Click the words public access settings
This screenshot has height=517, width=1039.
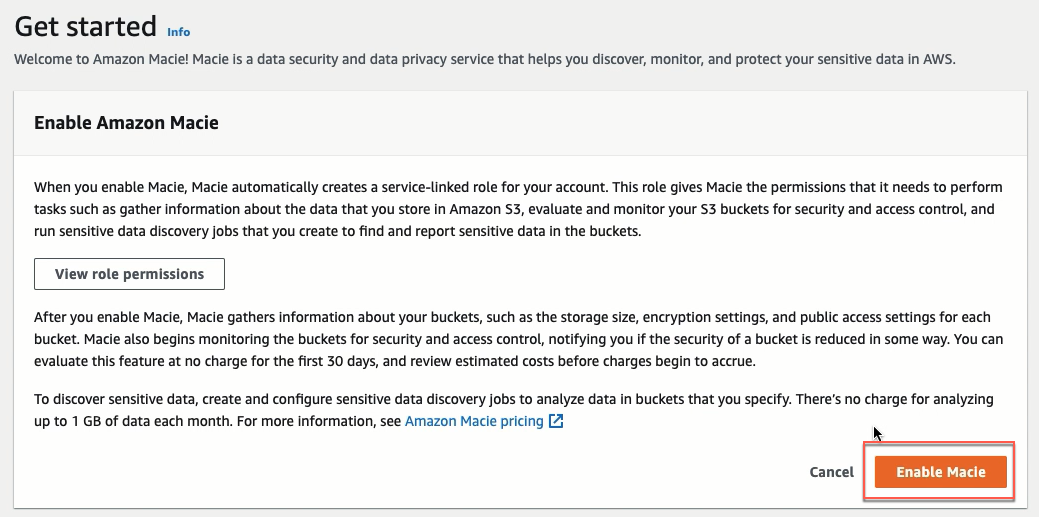[x=844, y=317]
